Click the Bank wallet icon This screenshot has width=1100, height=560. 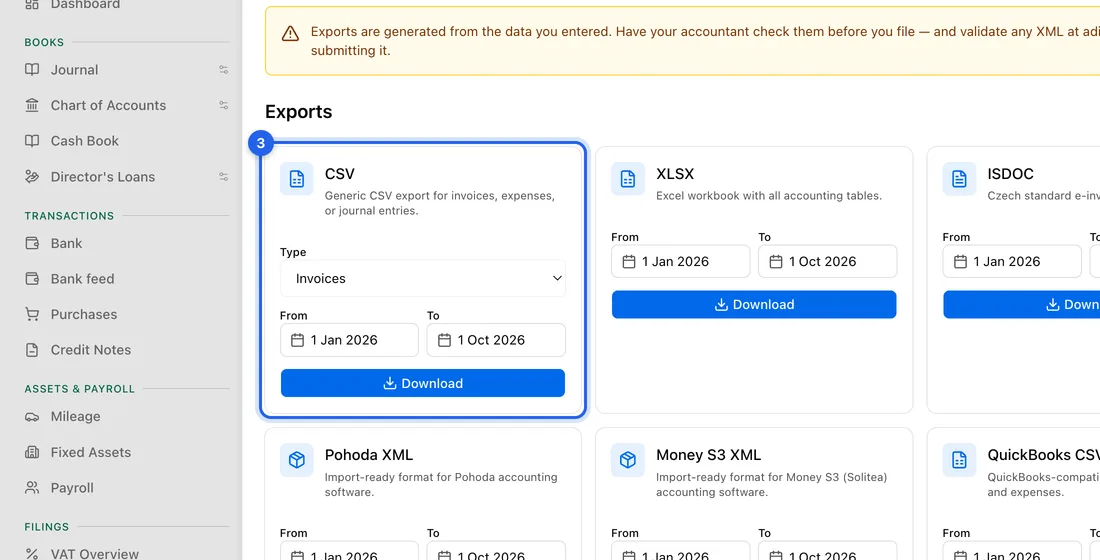tap(32, 244)
